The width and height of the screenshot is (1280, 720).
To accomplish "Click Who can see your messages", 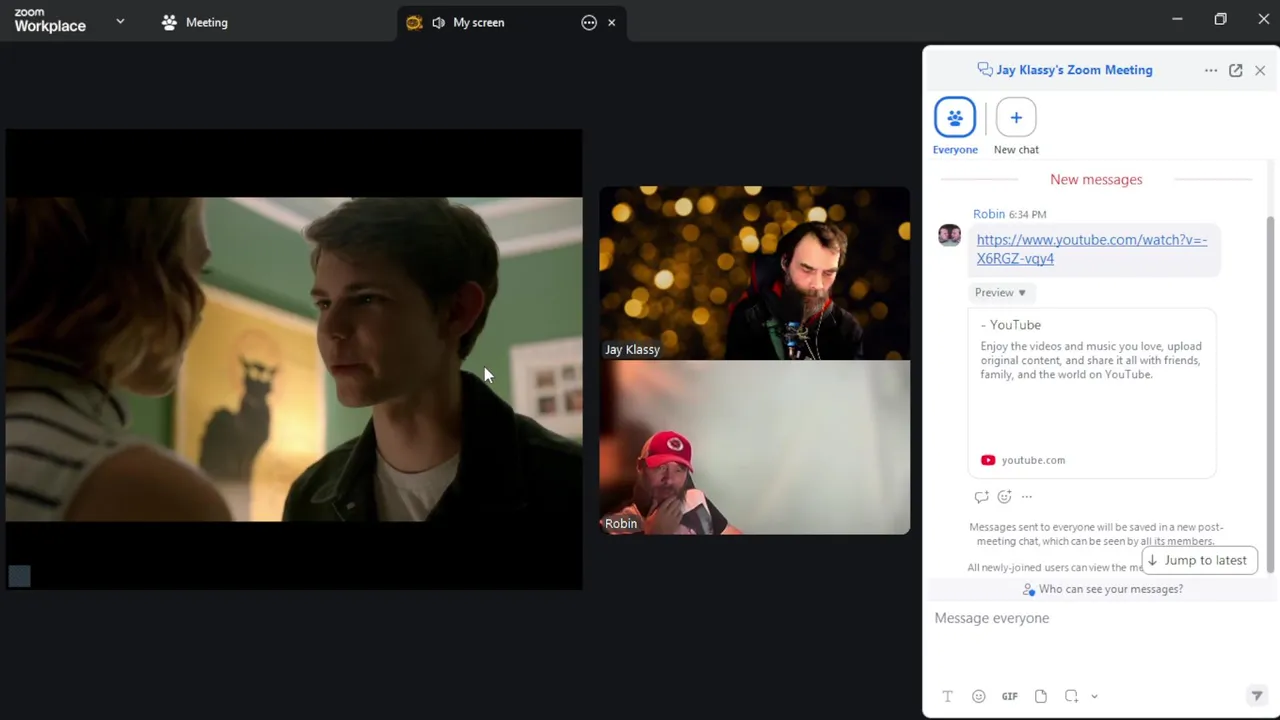I will click(x=1102, y=589).
